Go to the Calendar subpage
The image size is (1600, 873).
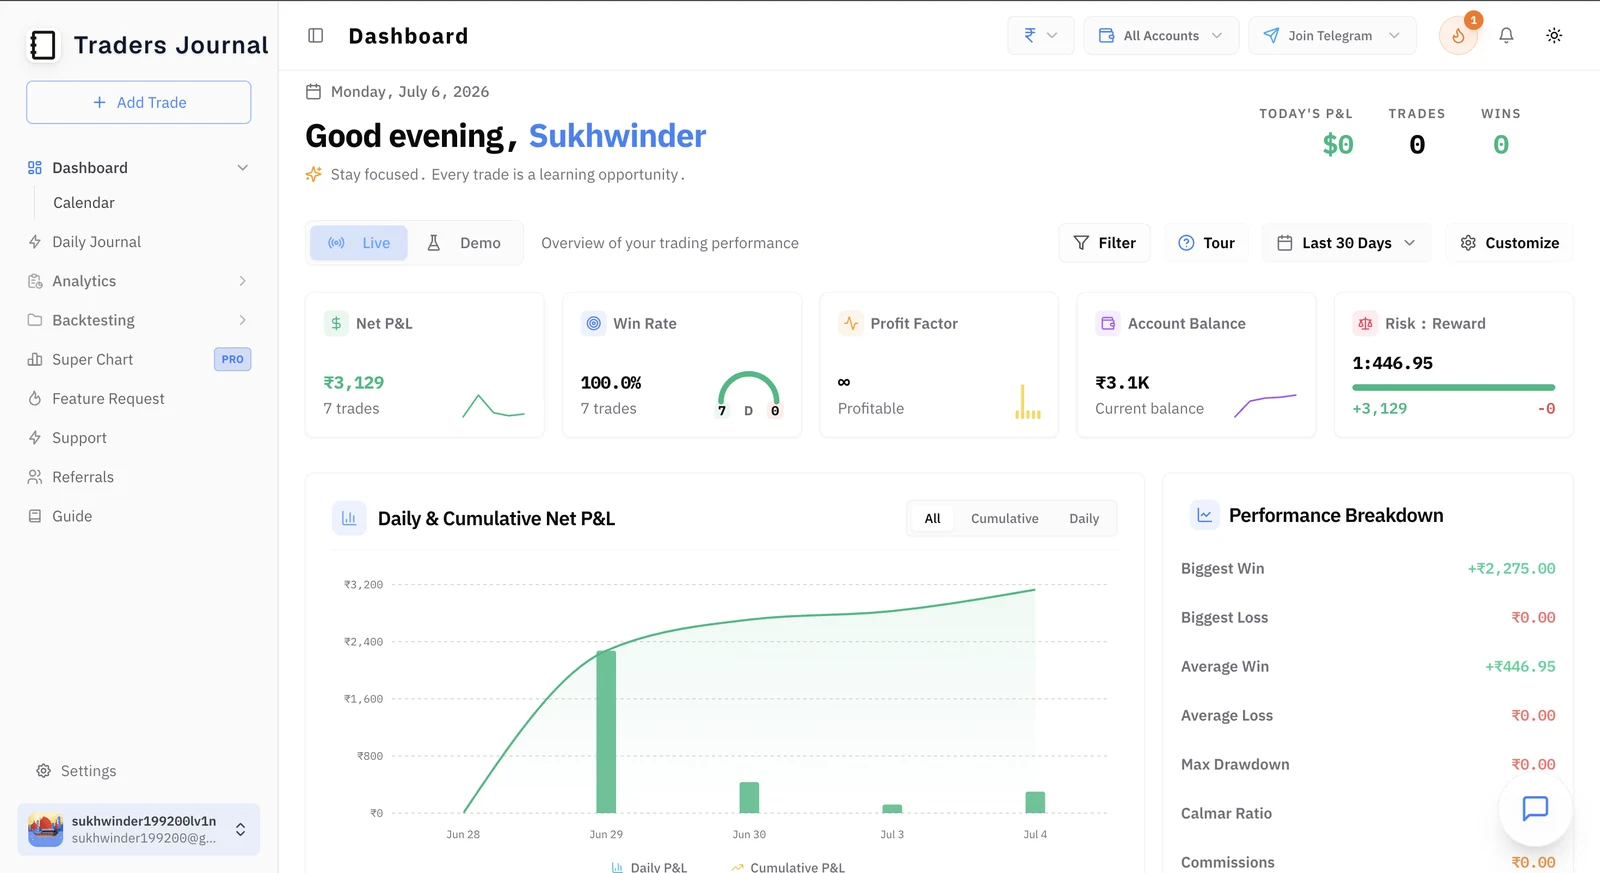pyautogui.click(x=84, y=203)
